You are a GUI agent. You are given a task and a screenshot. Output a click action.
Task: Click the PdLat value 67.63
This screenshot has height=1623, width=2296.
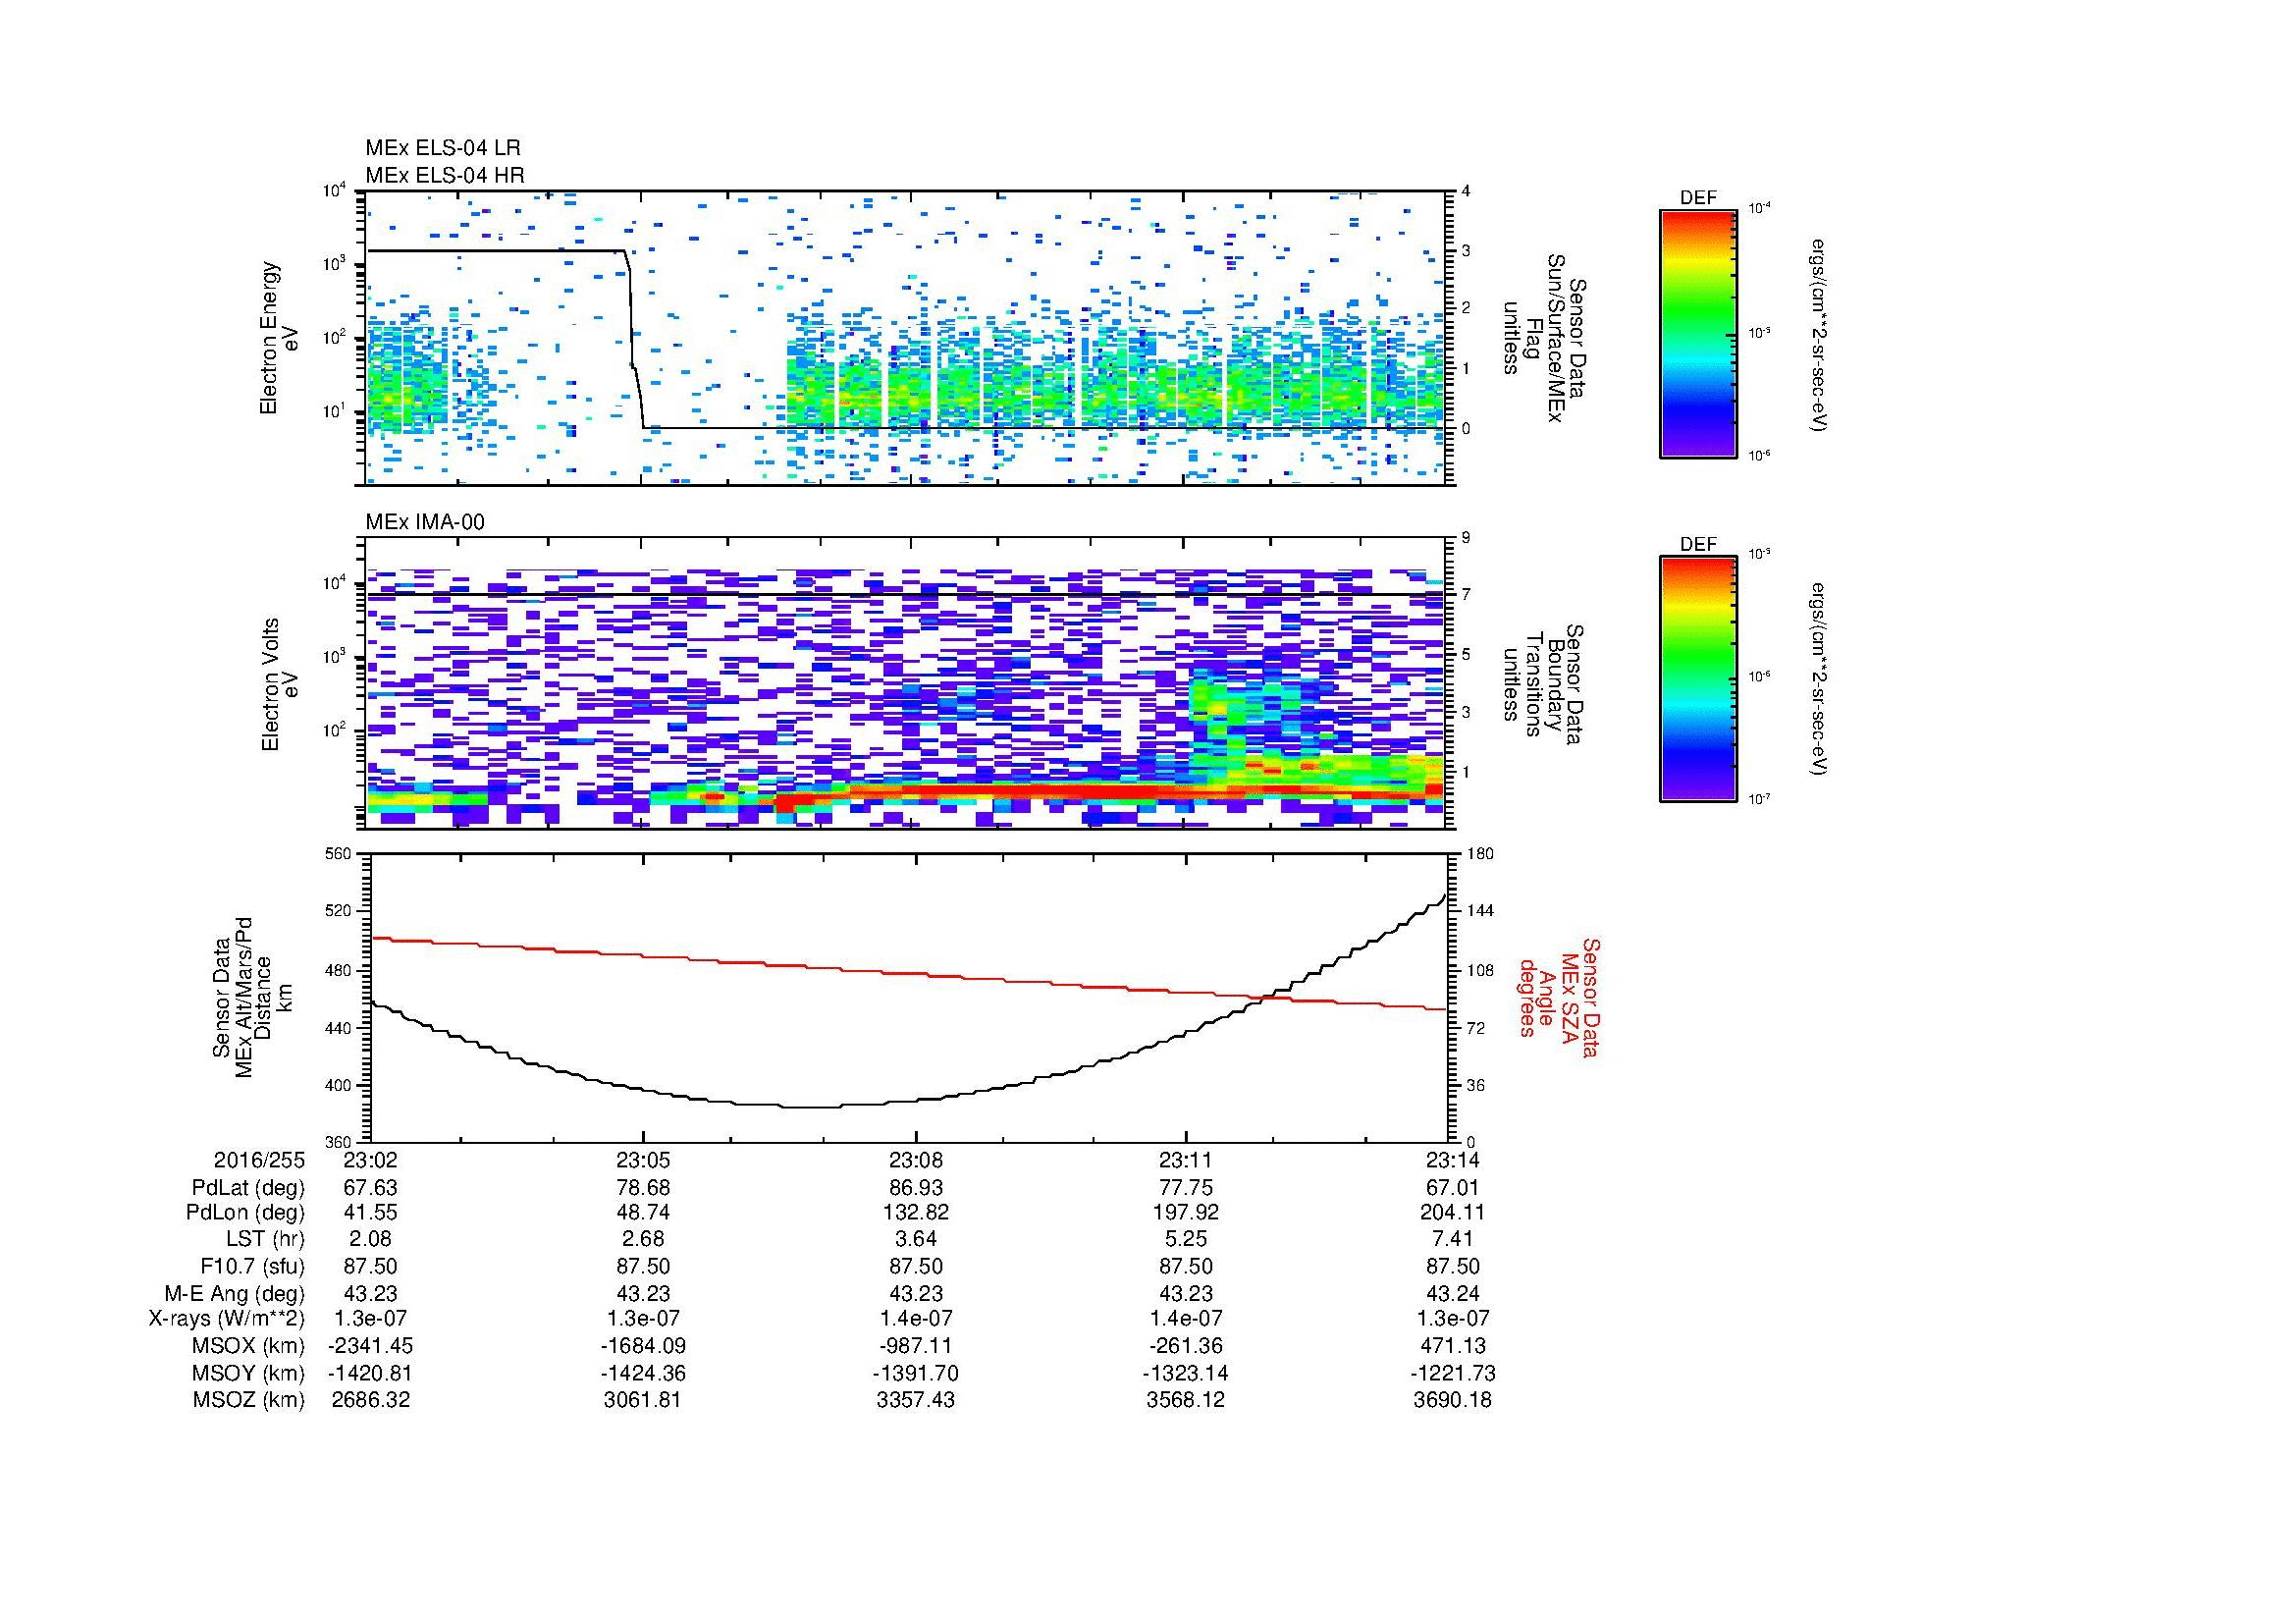pos(370,1188)
